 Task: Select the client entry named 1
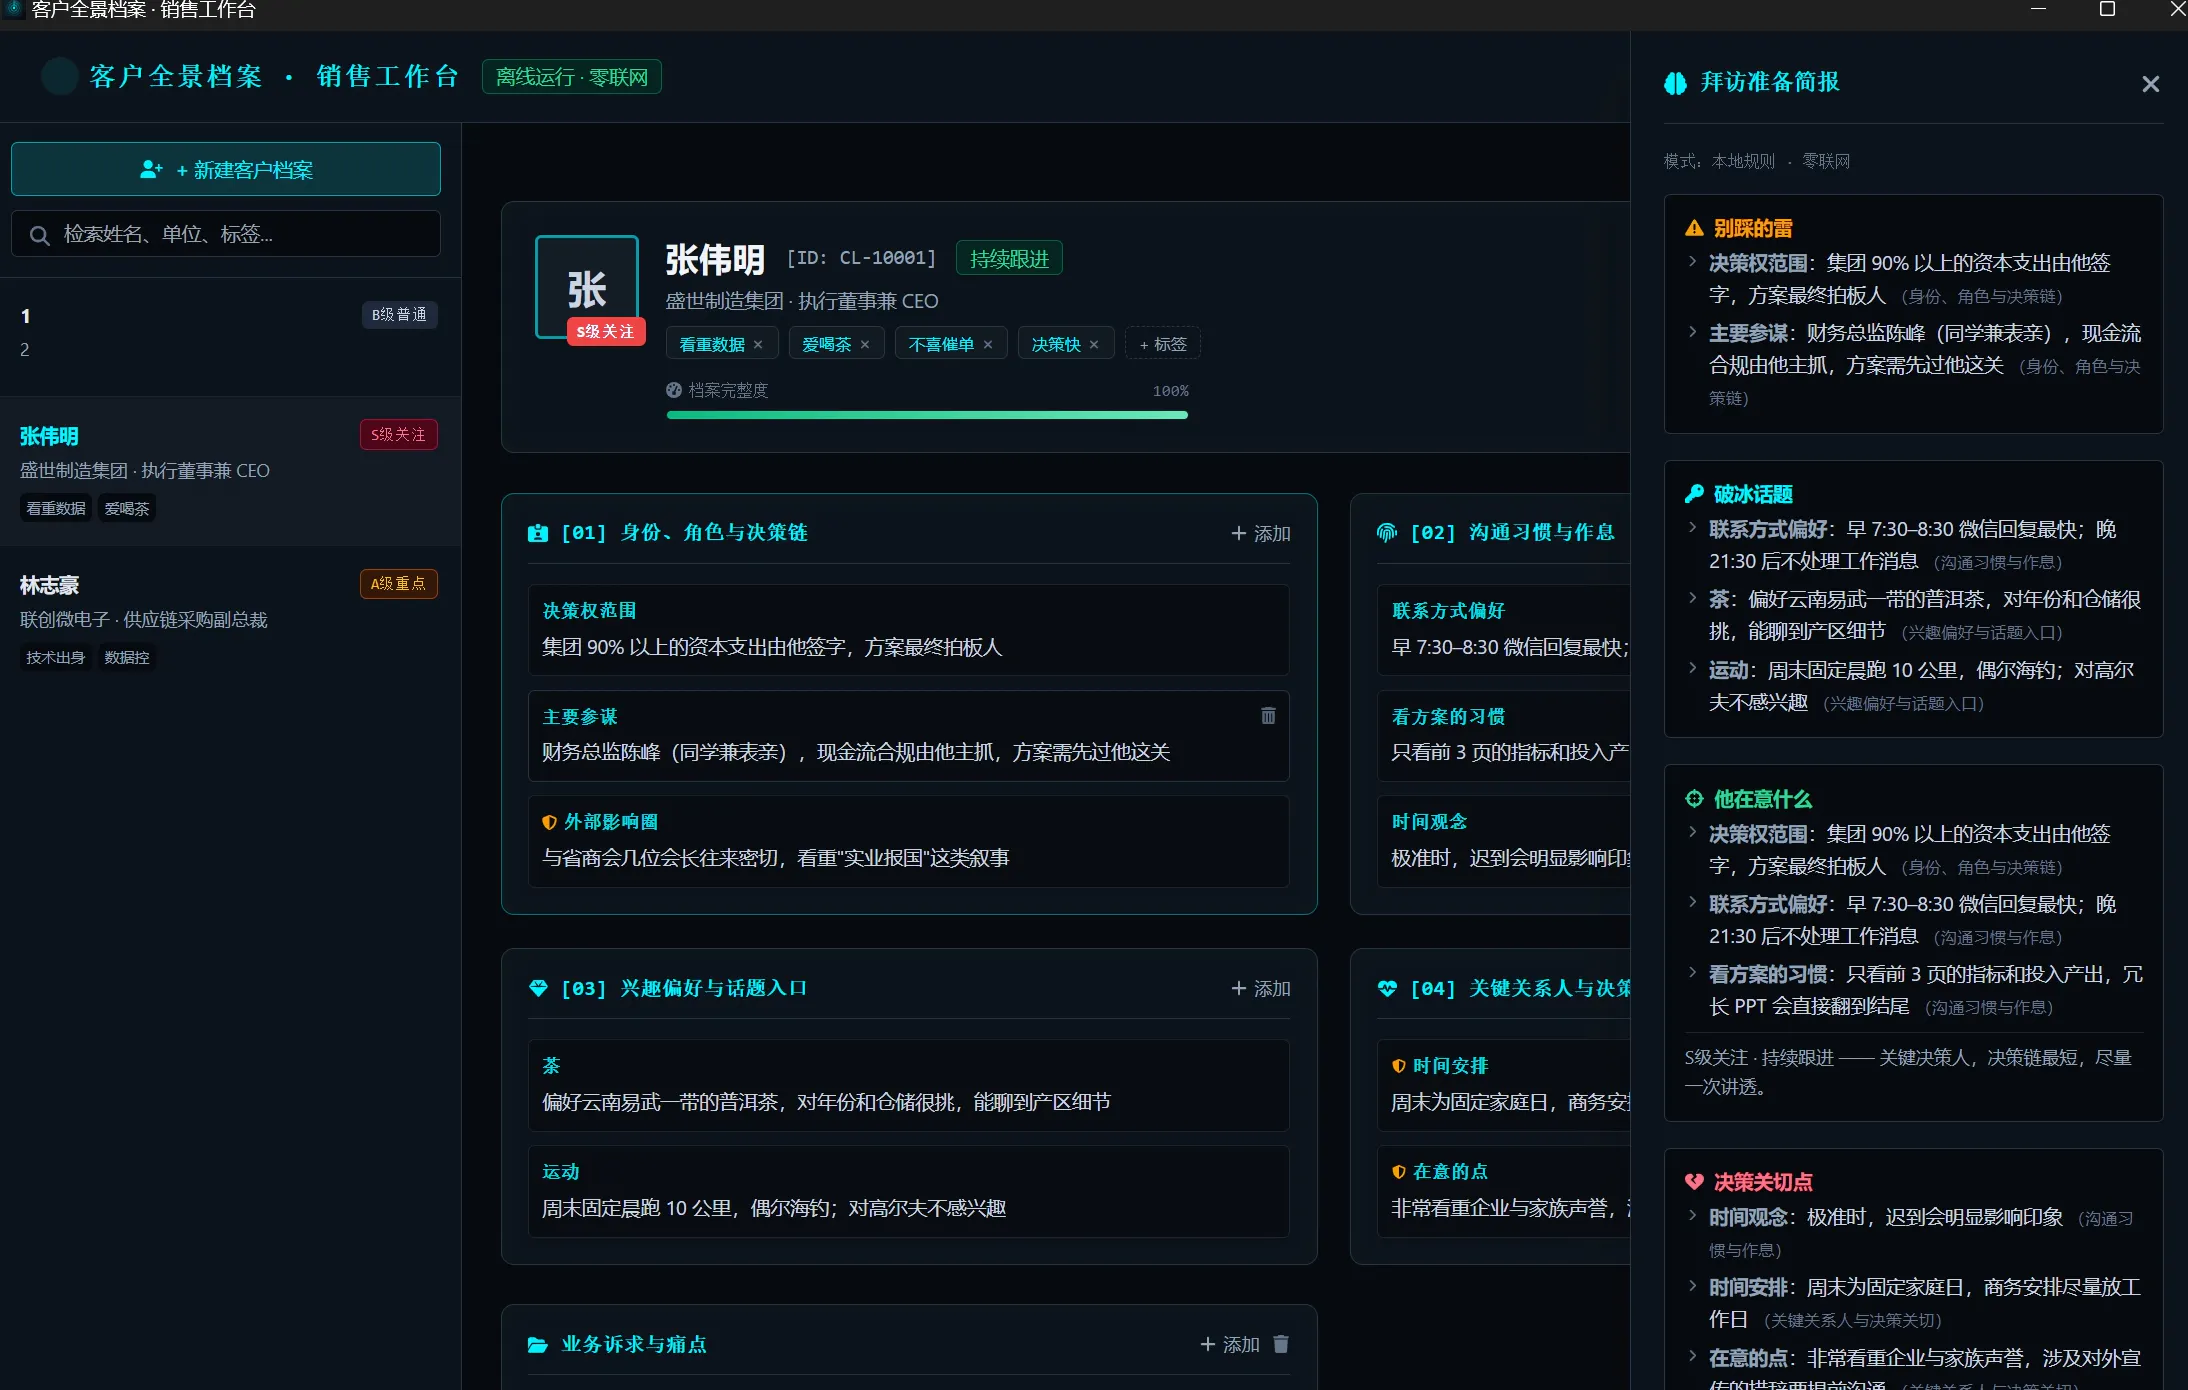coord(230,336)
